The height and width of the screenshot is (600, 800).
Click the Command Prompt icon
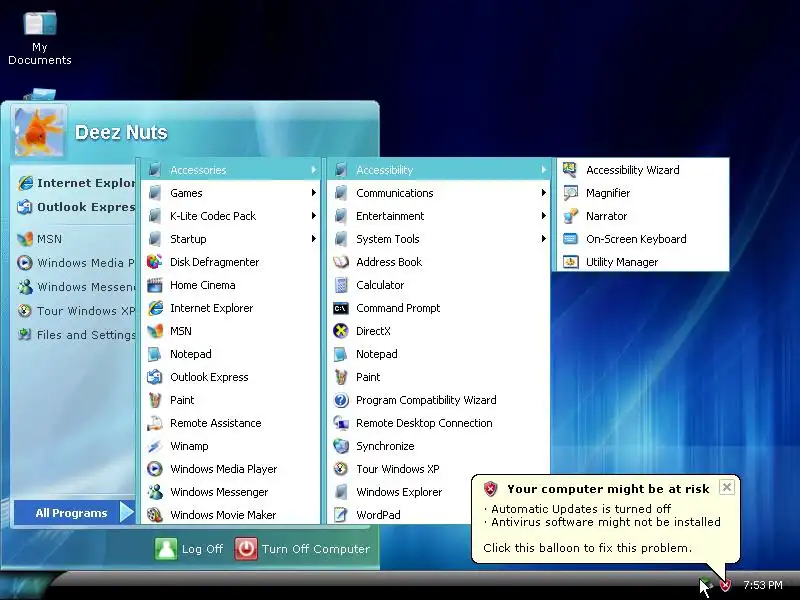point(340,308)
